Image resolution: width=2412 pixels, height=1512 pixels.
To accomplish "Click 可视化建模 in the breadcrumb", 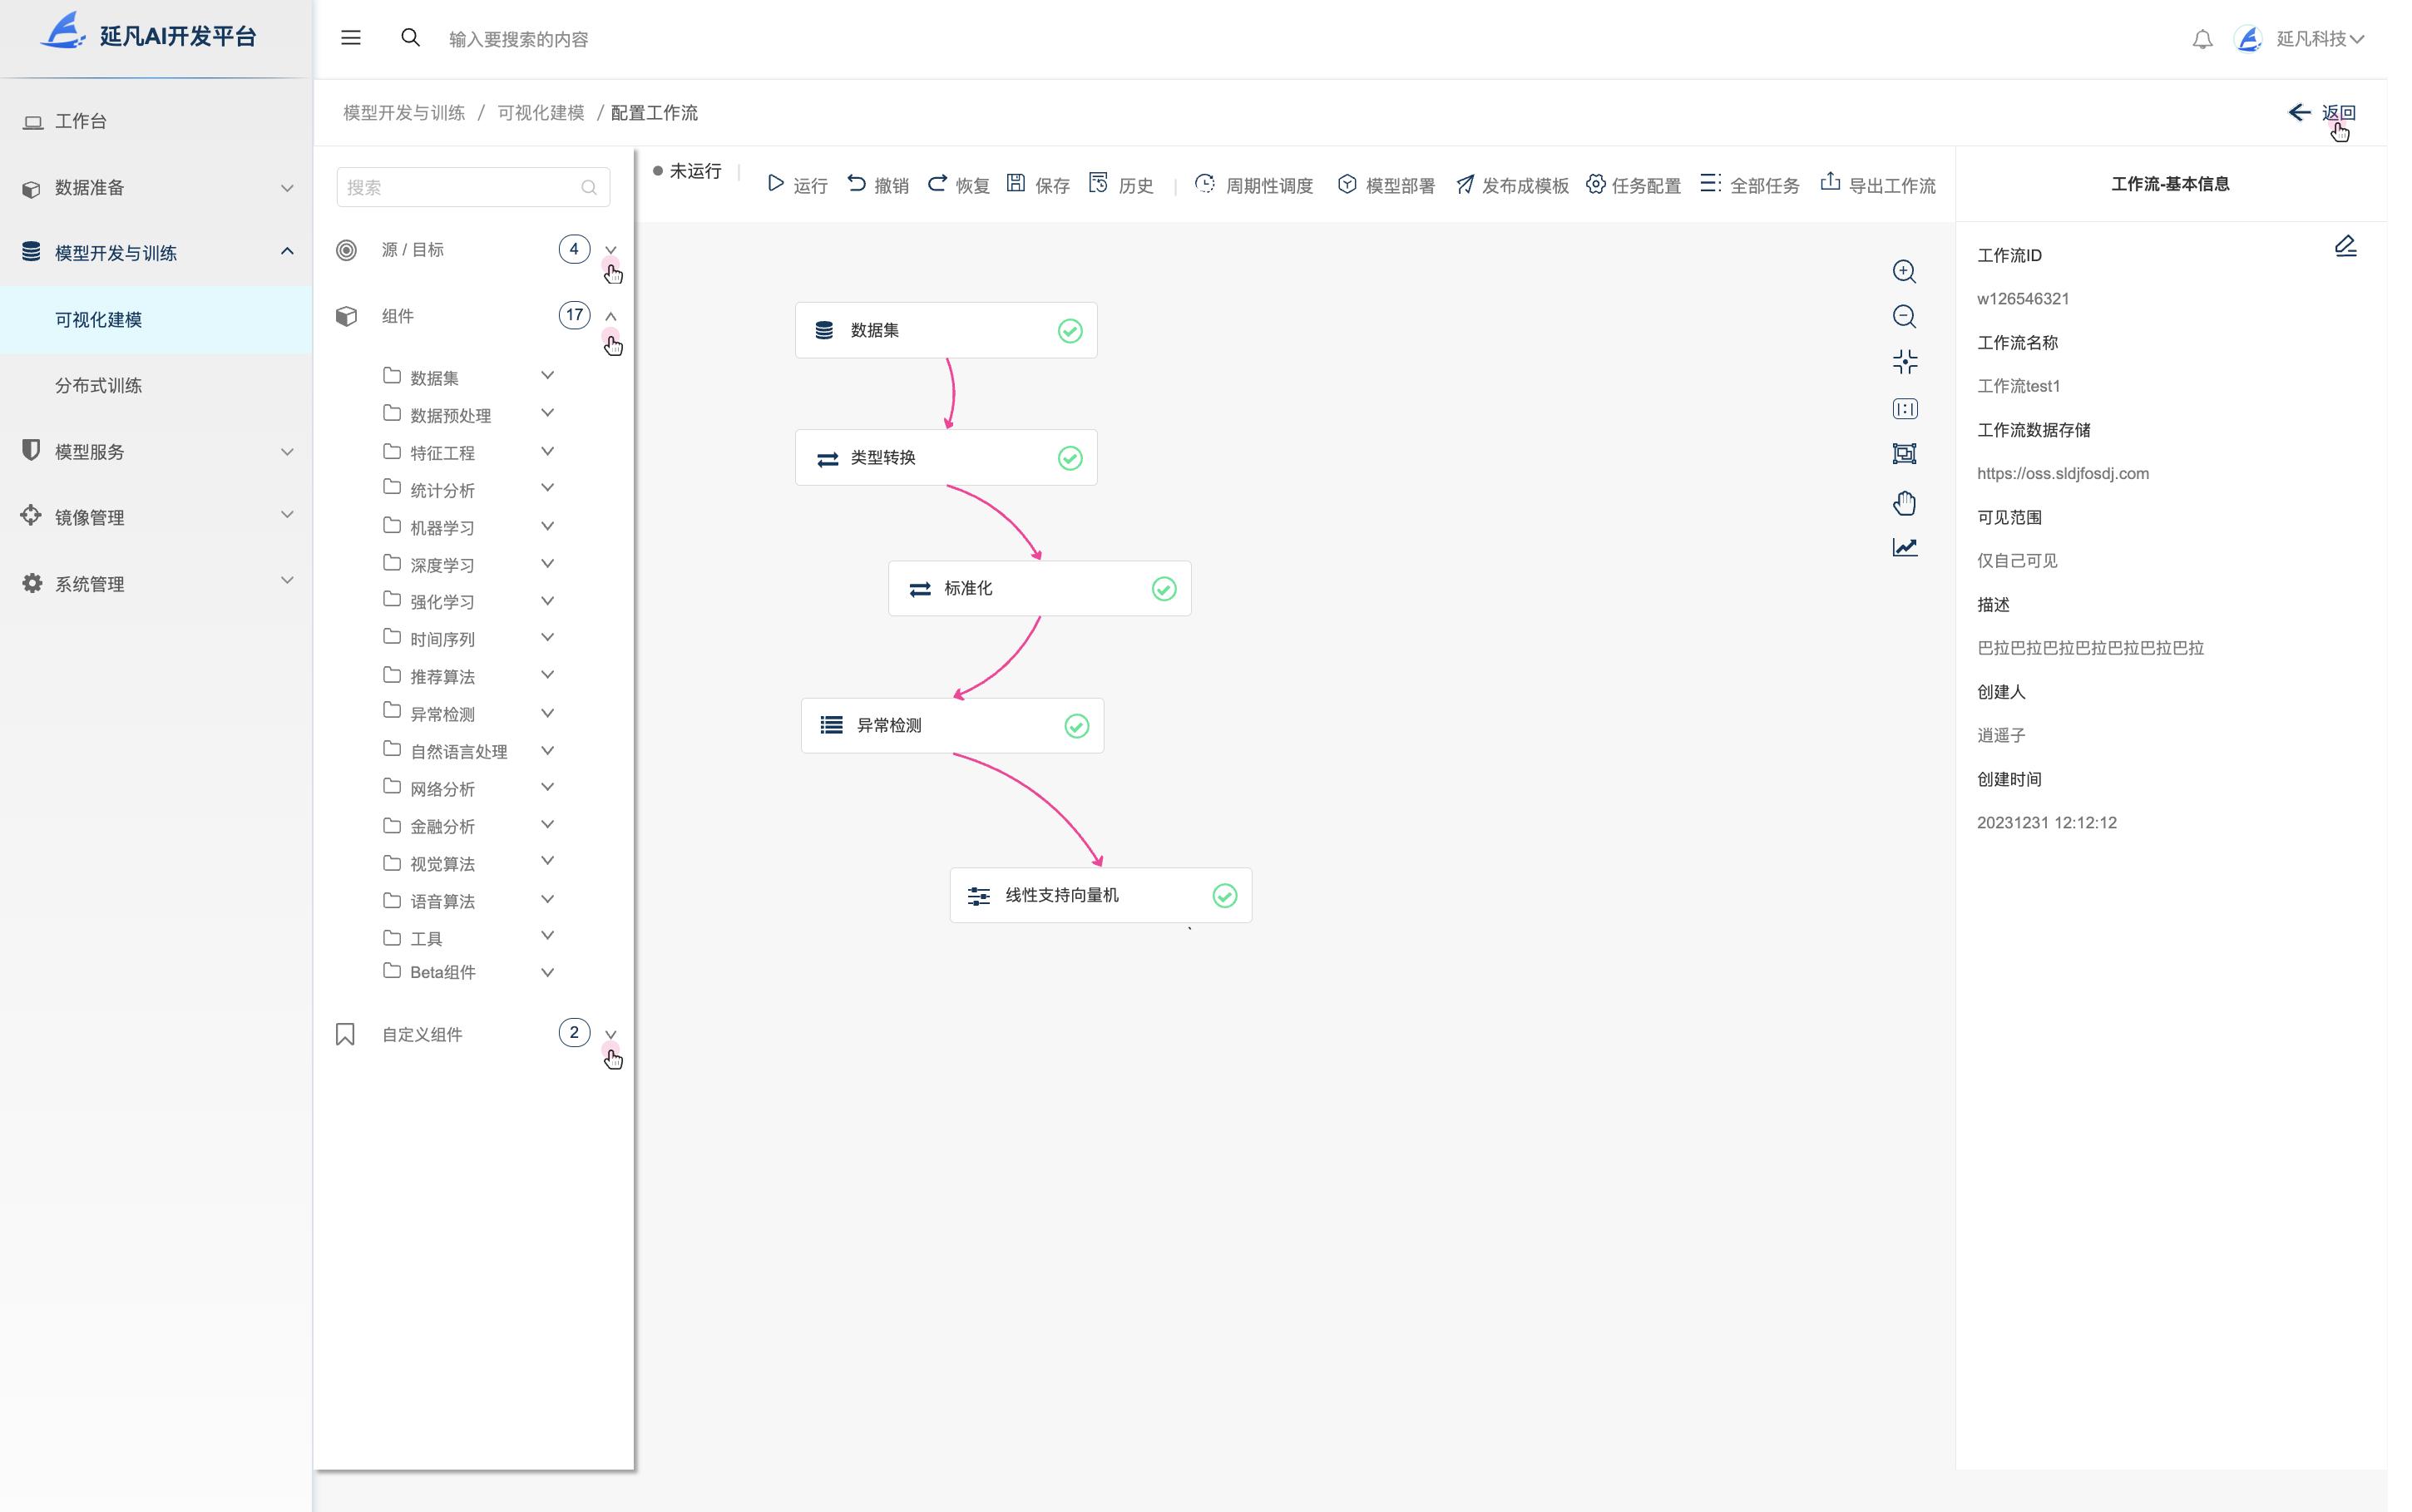I will [540, 113].
